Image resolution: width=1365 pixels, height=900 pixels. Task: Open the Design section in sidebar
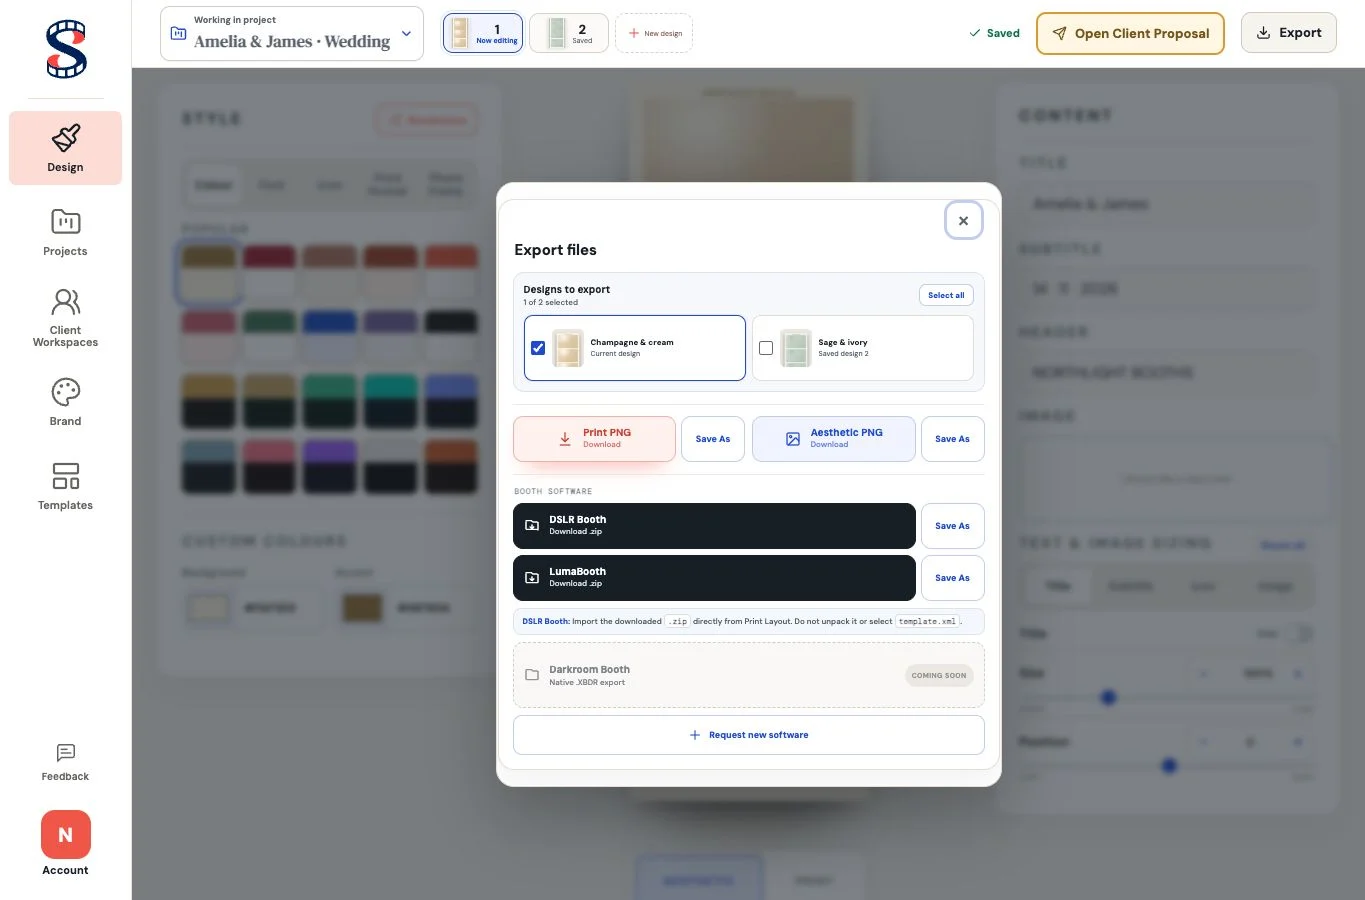(65, 148)
